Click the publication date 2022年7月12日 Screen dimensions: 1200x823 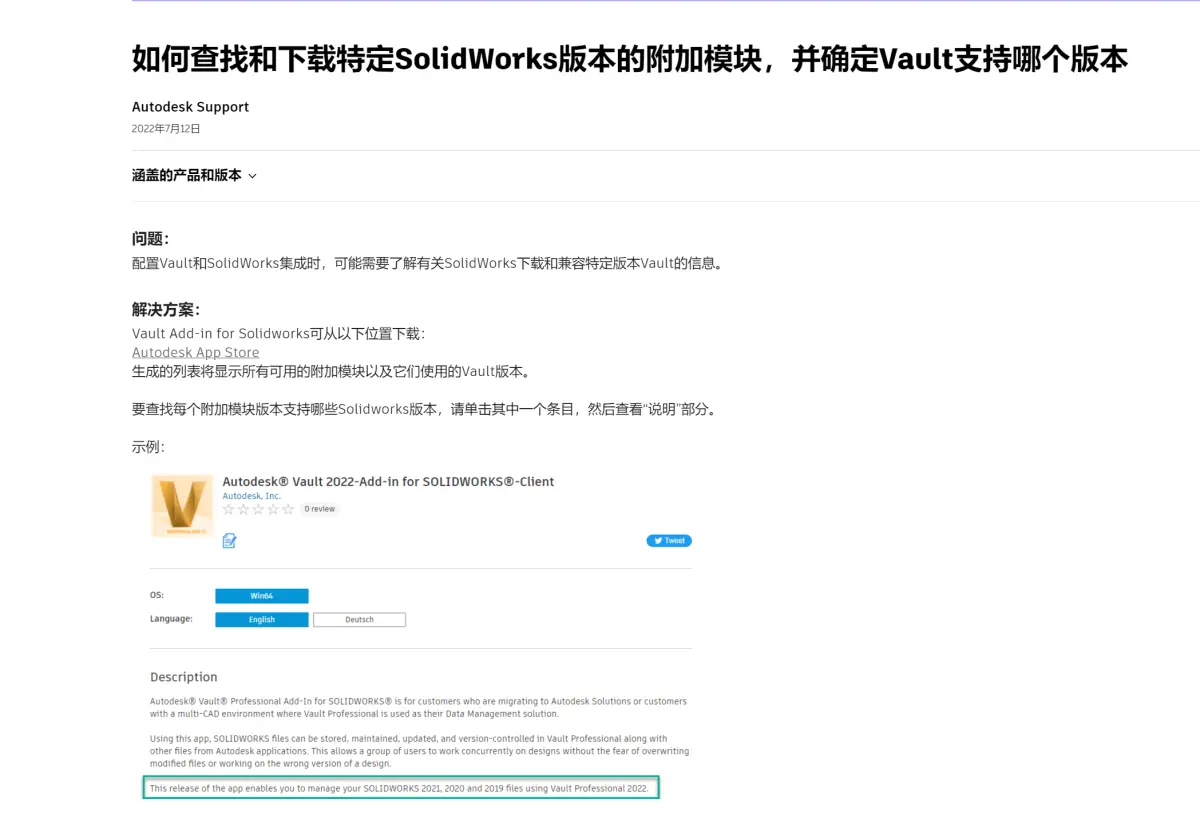point(166,129)
